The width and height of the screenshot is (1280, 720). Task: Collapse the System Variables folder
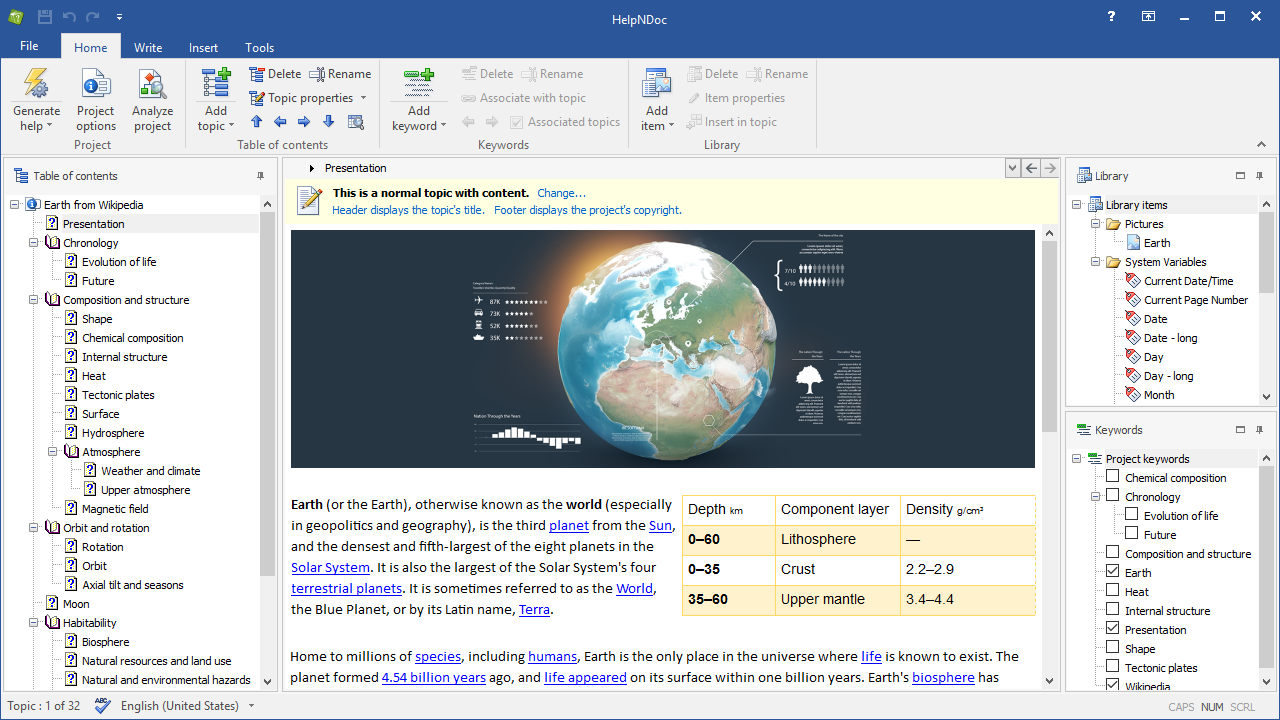[1095, 262]
